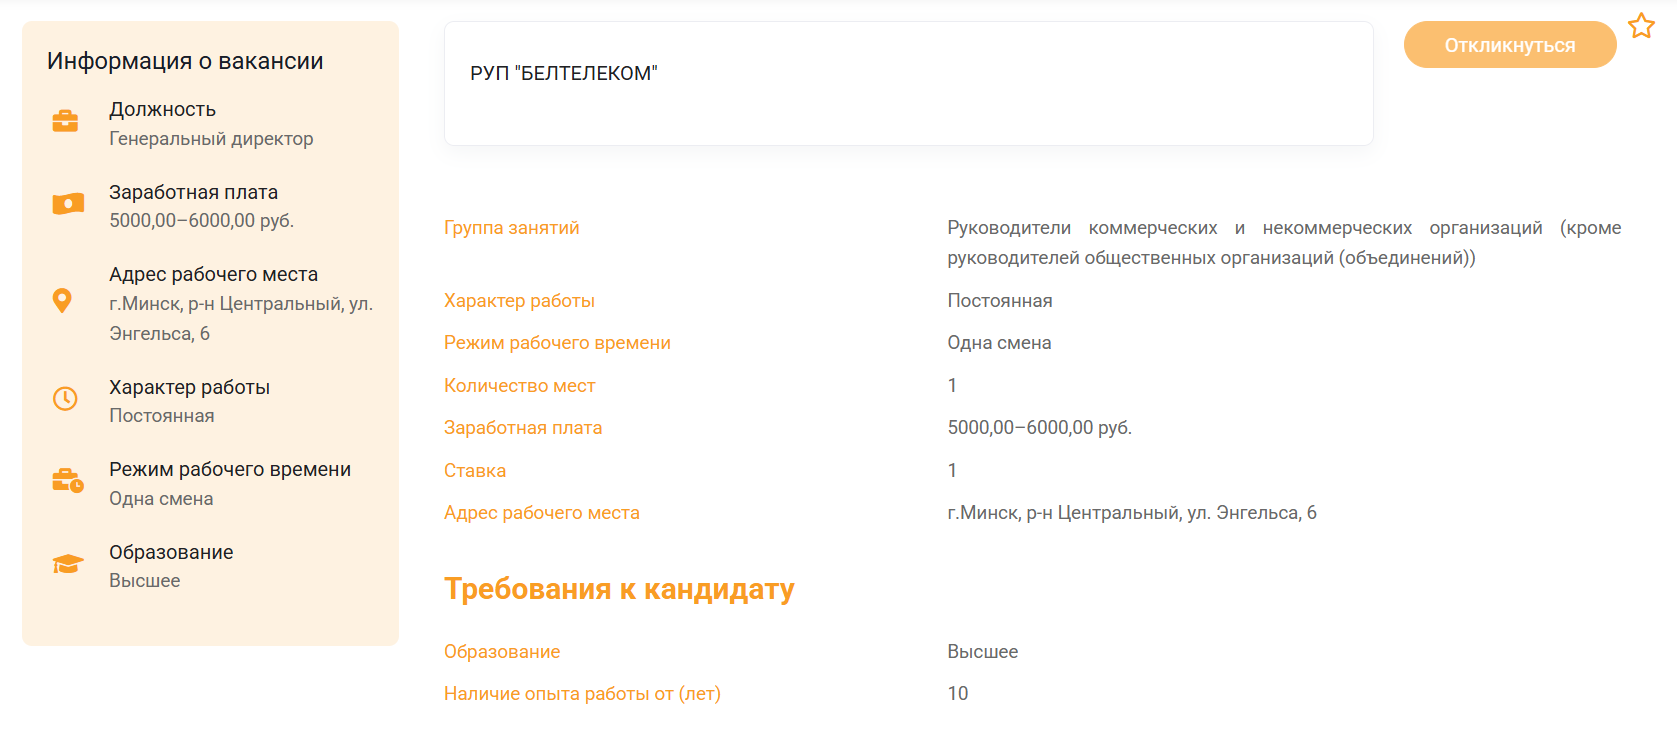1677x737 pixels.
Task: Click the graduation cap icon for education
Action: [67, 564]
